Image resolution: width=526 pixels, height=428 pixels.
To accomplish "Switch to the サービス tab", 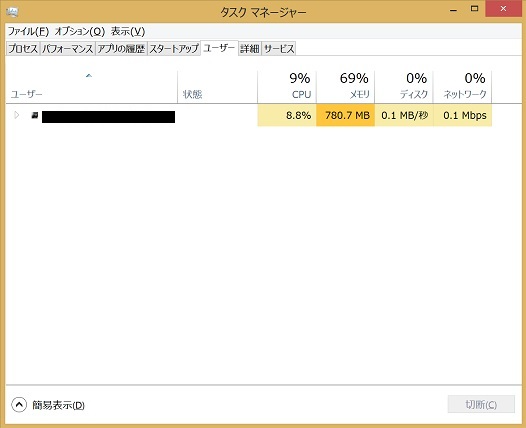I will pos(279,49).
